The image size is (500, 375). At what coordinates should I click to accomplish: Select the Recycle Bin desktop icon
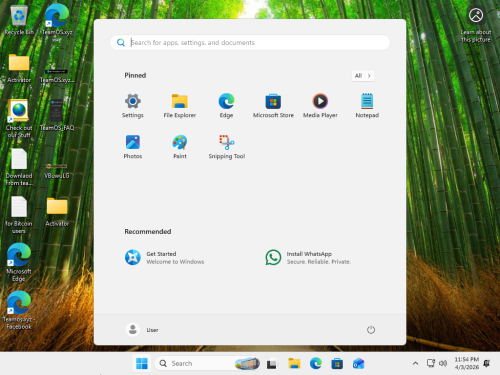pos(19,20)
